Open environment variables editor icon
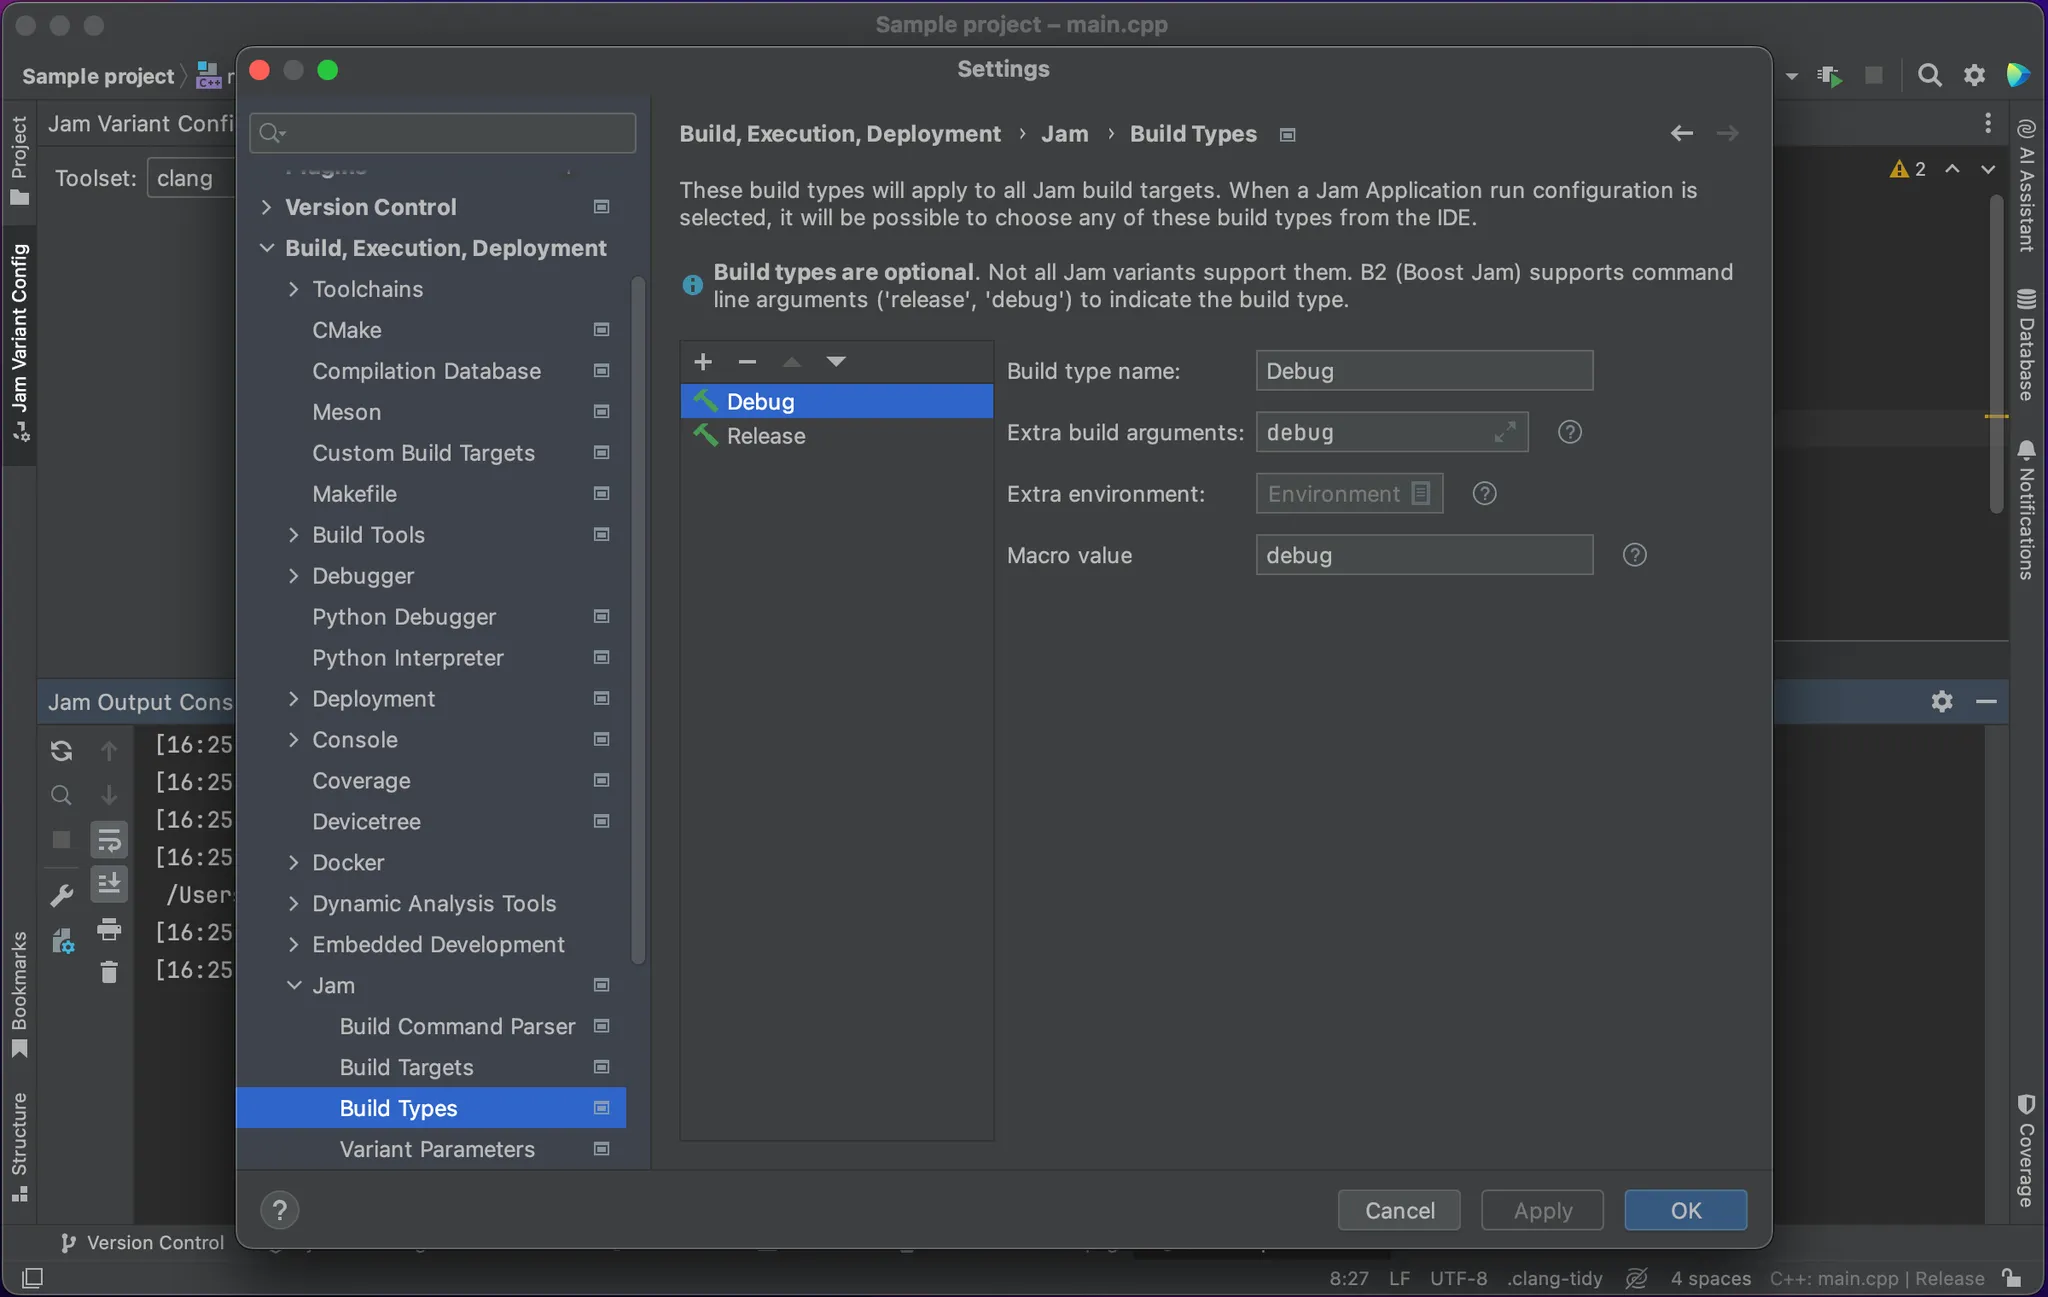The width and height of the screenshot is (2048, 1297). 1421,494
